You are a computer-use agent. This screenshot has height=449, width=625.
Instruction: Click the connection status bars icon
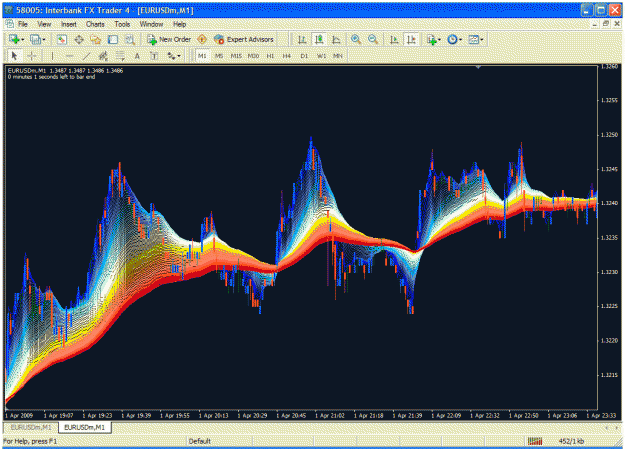coord(535,441)
